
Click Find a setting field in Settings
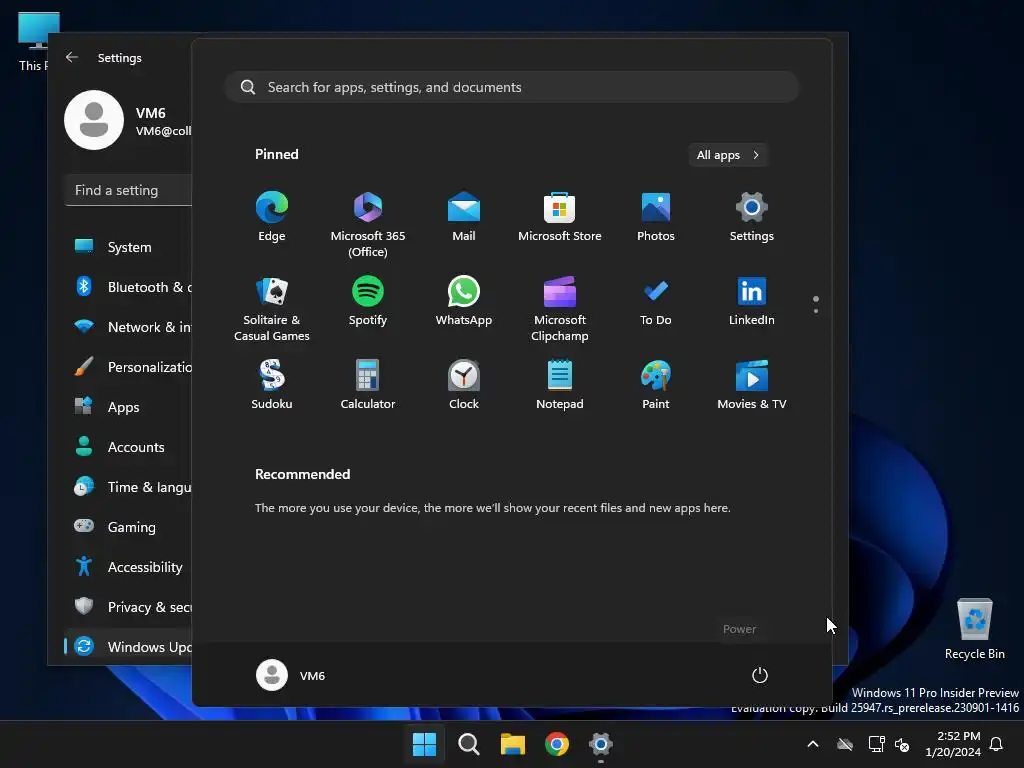(129, 190)
